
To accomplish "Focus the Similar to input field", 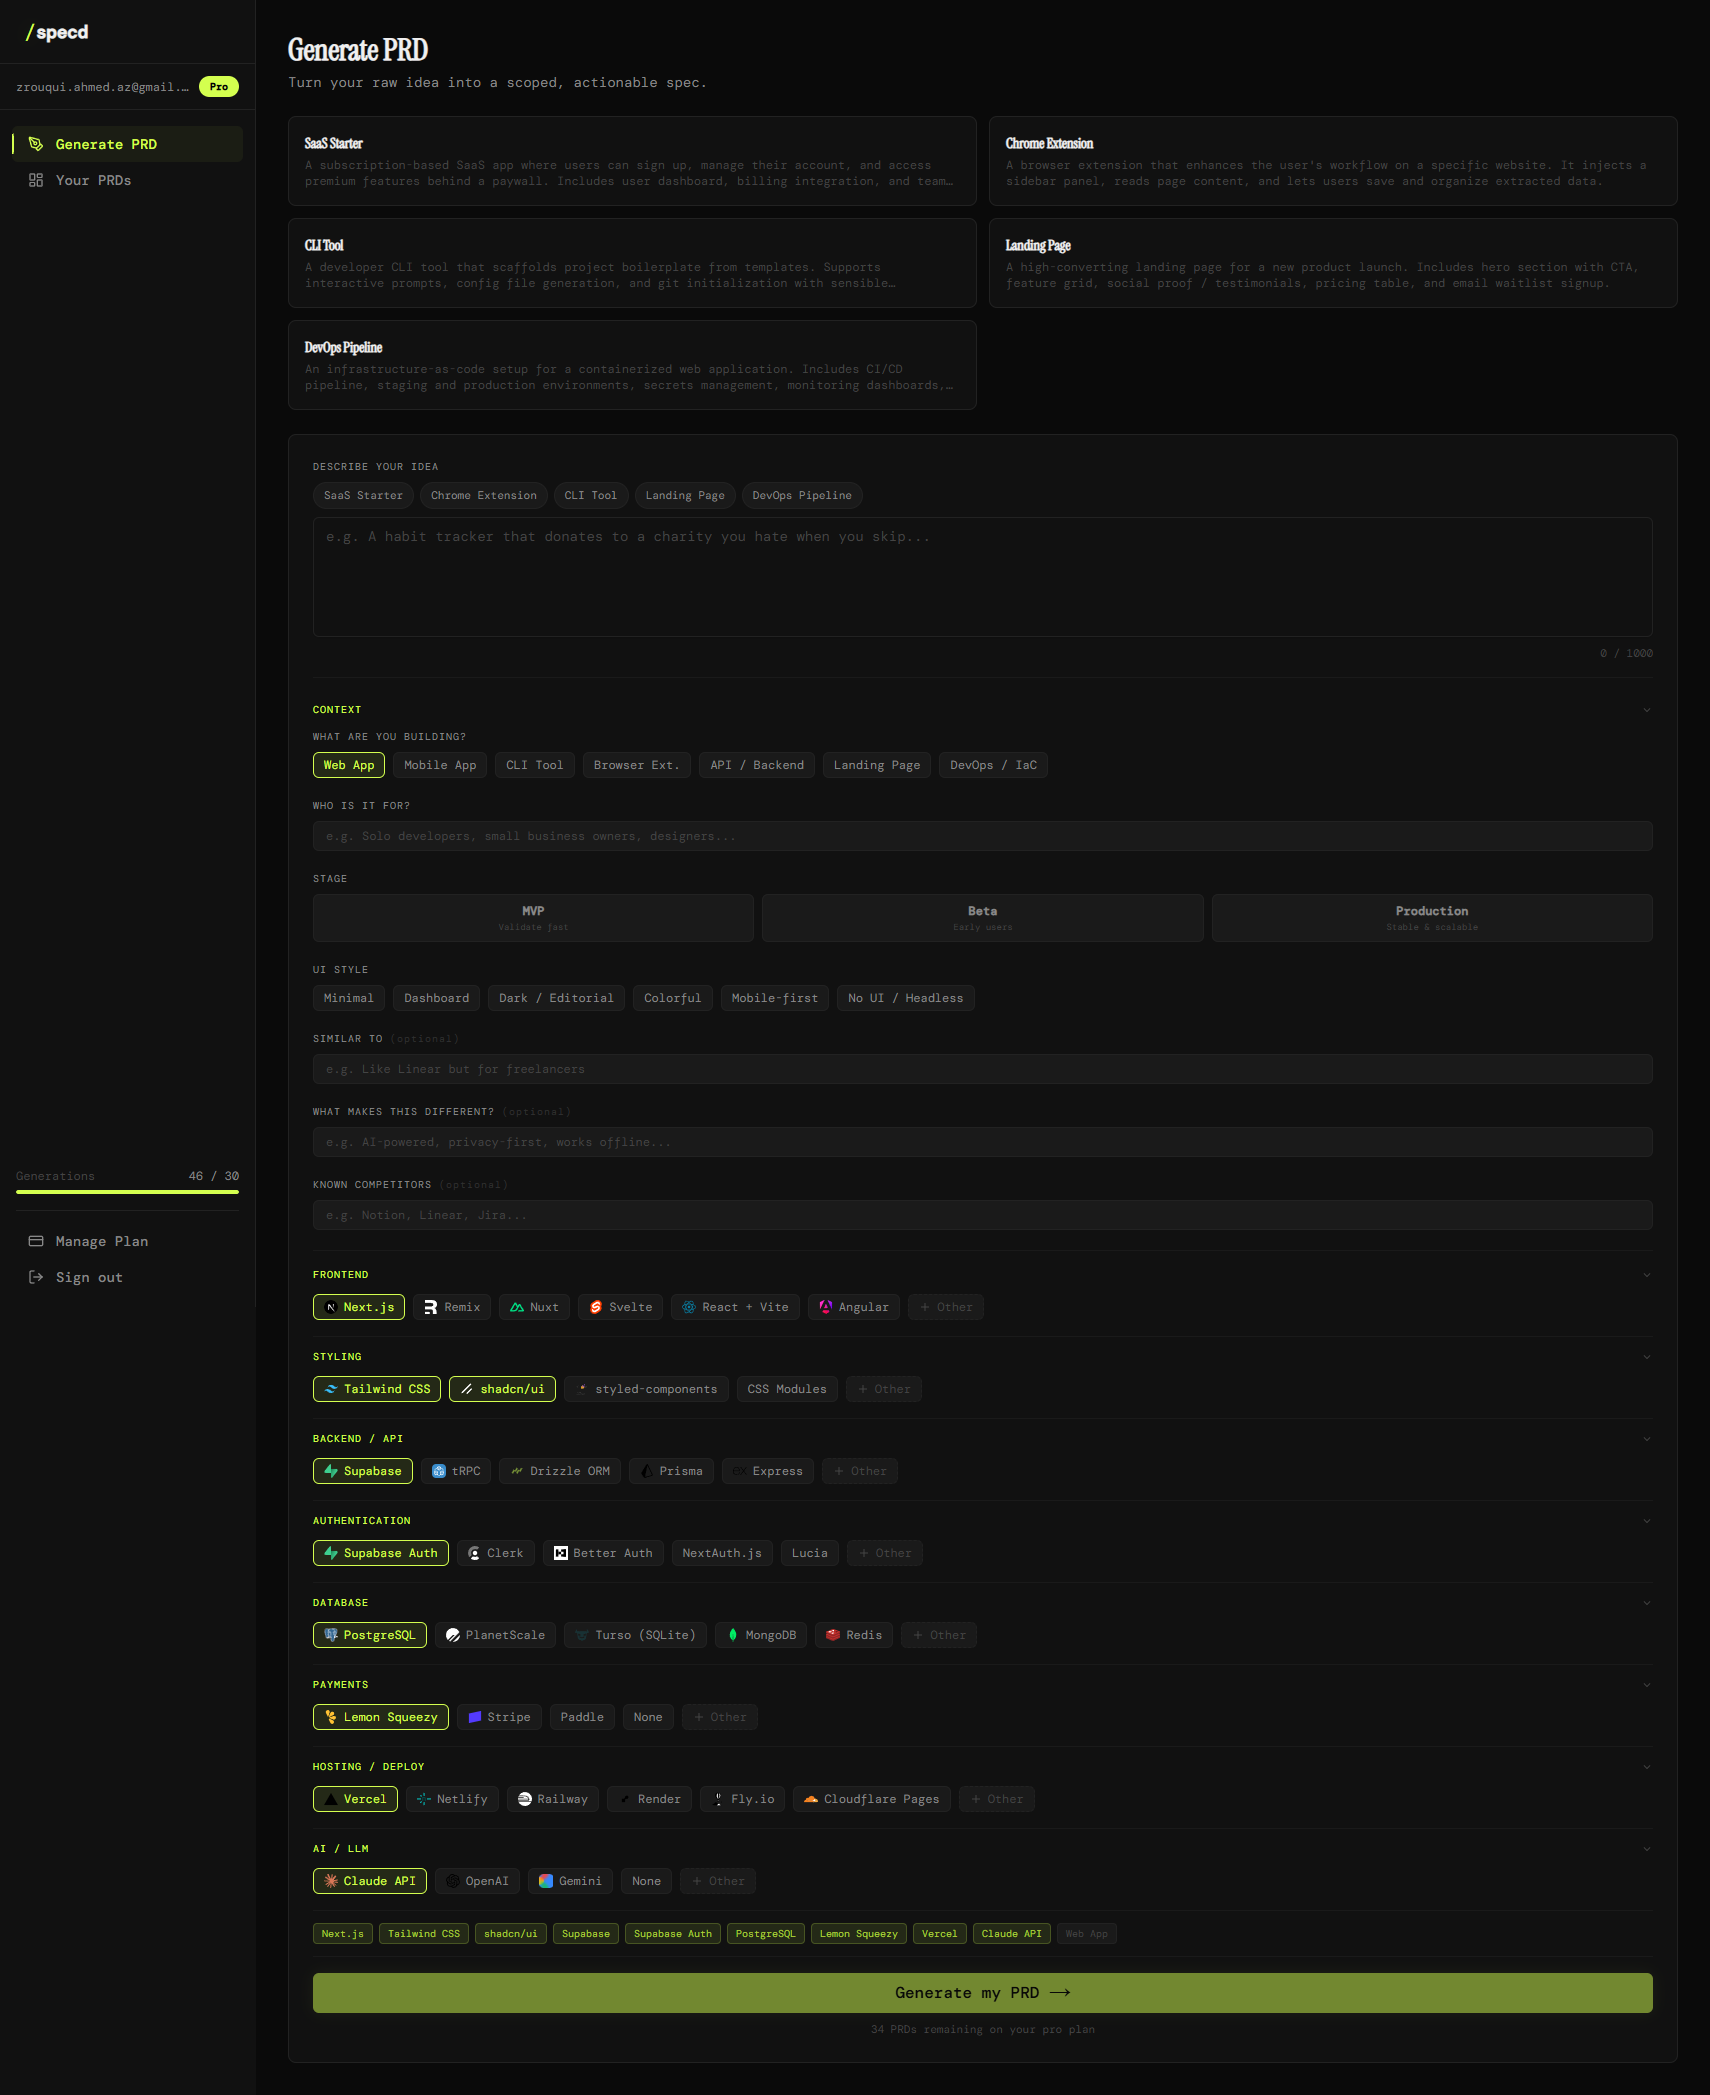I will tap(982, 1069).
